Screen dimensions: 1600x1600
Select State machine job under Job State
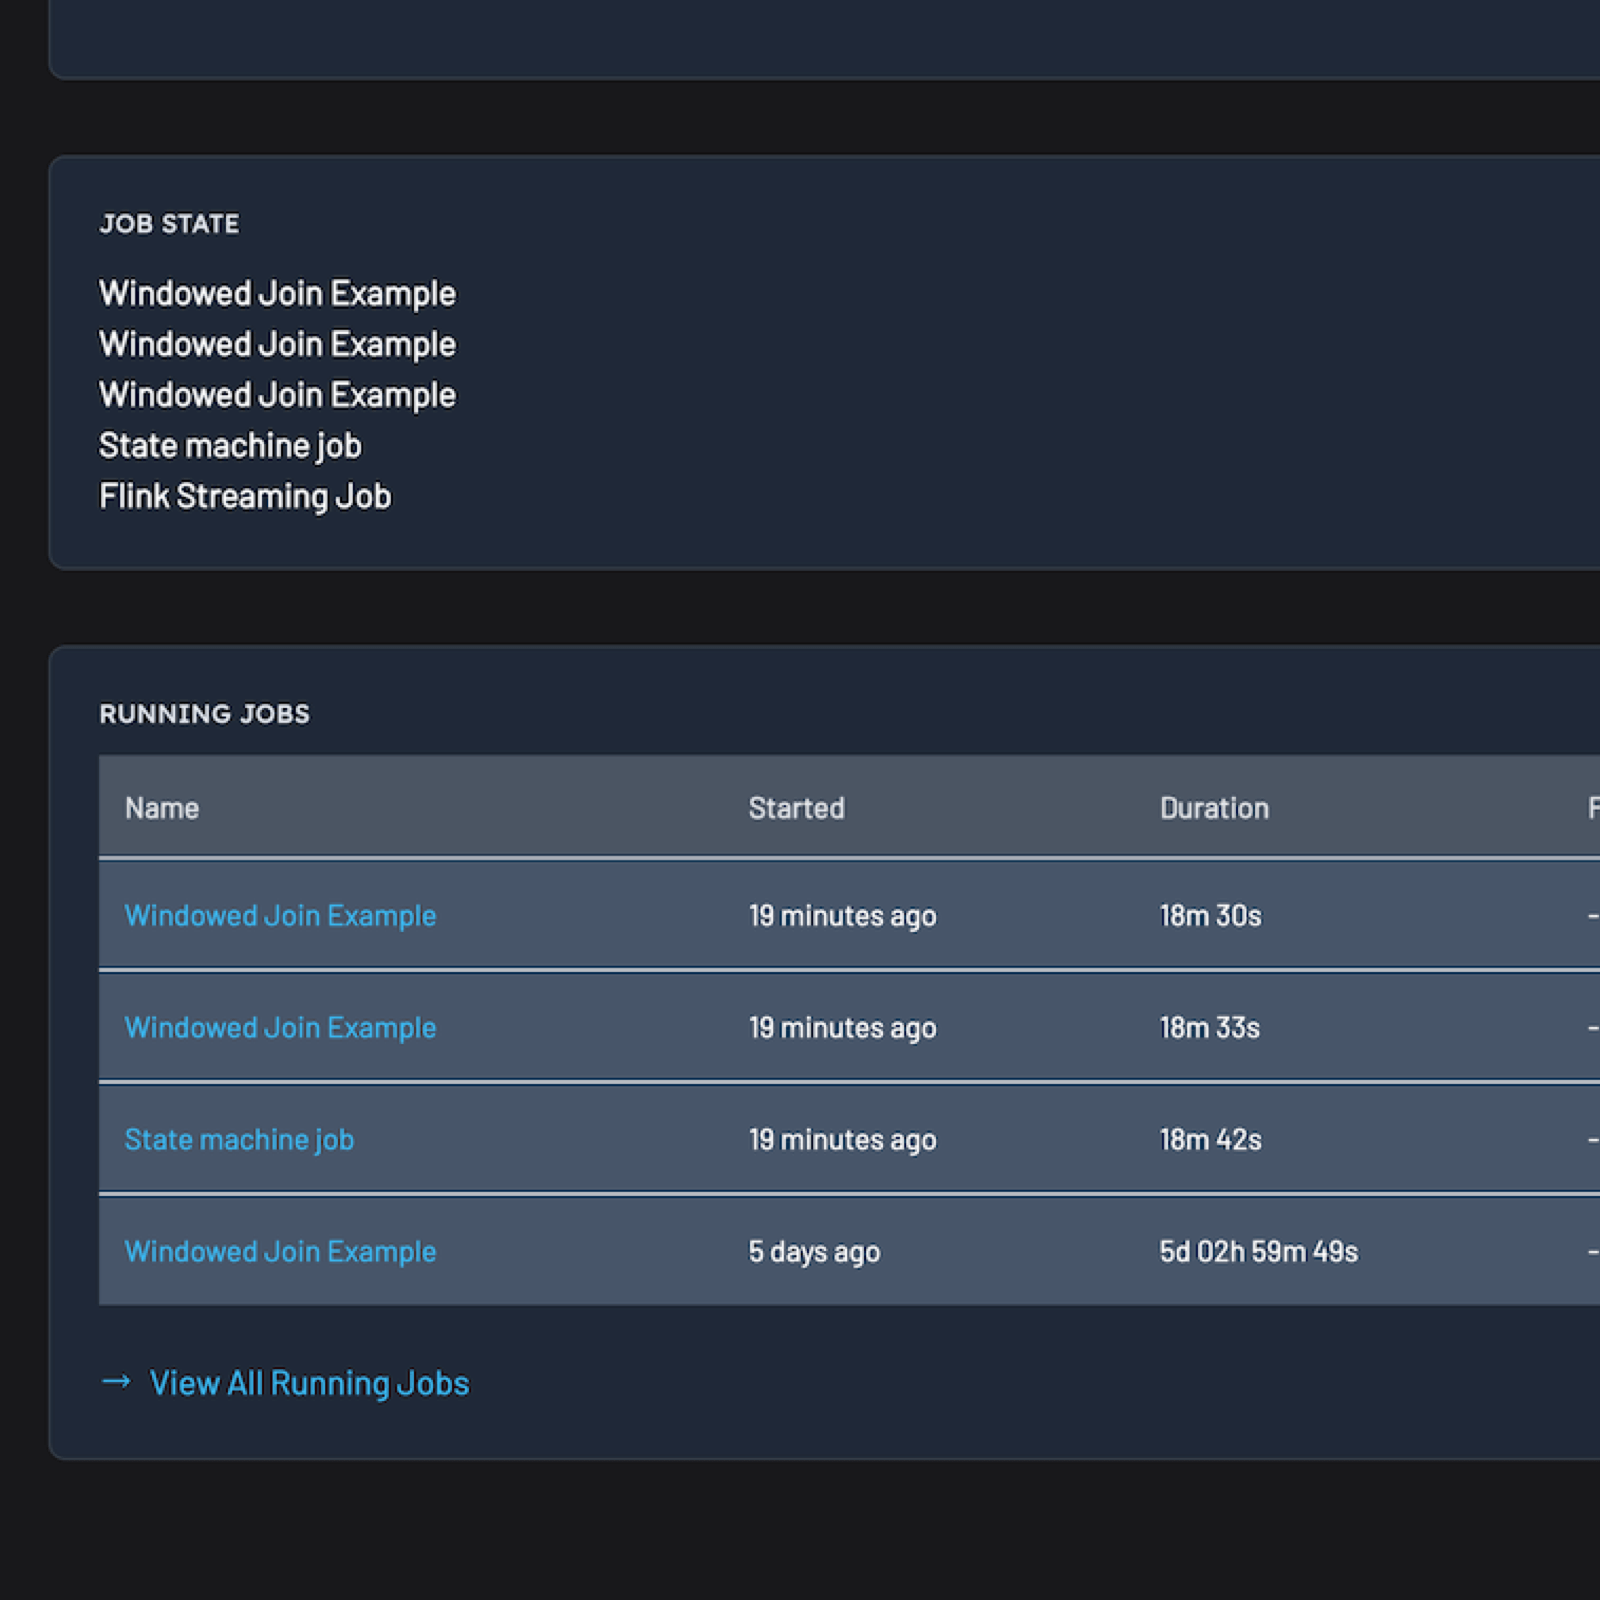[x=230, y=445]
